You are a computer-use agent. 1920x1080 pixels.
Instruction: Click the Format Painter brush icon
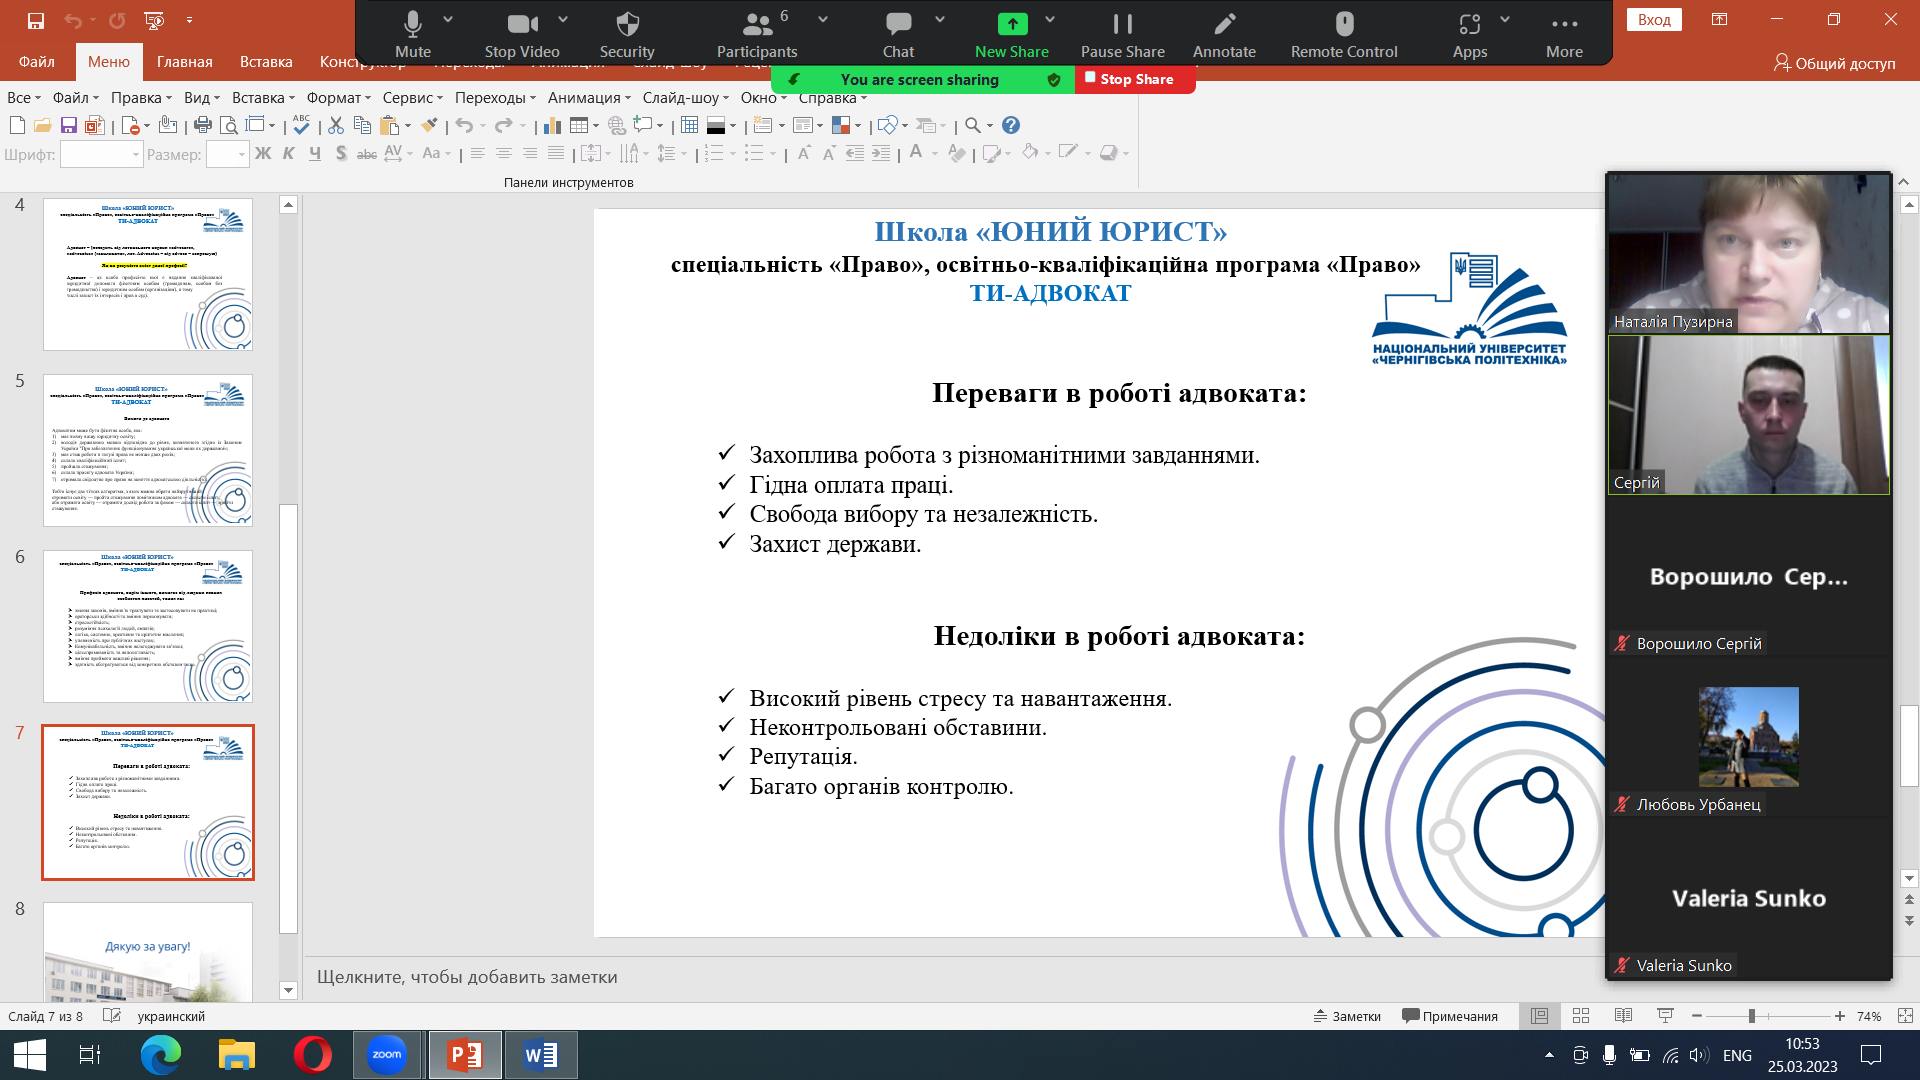click(430, 125)
